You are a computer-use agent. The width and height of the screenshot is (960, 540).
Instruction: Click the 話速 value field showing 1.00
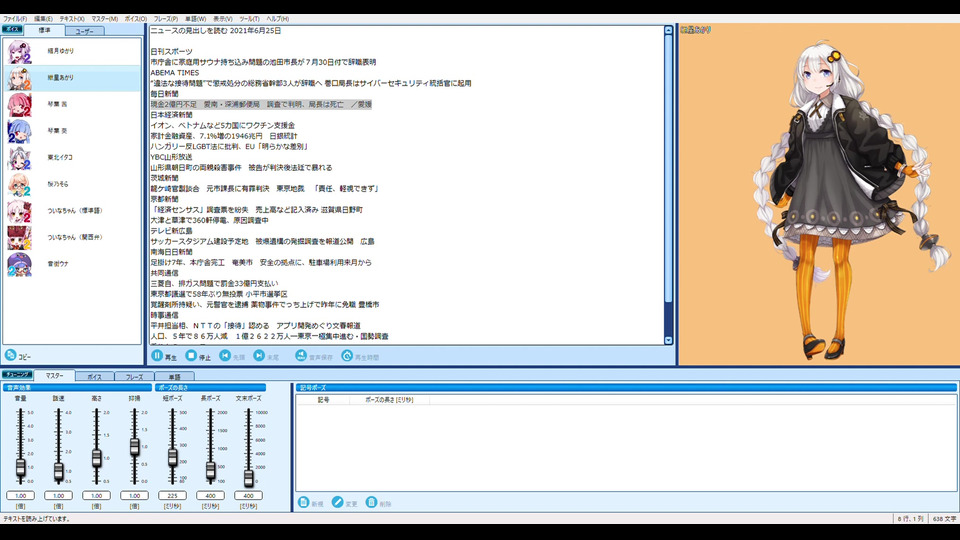(x=58, y=495)
